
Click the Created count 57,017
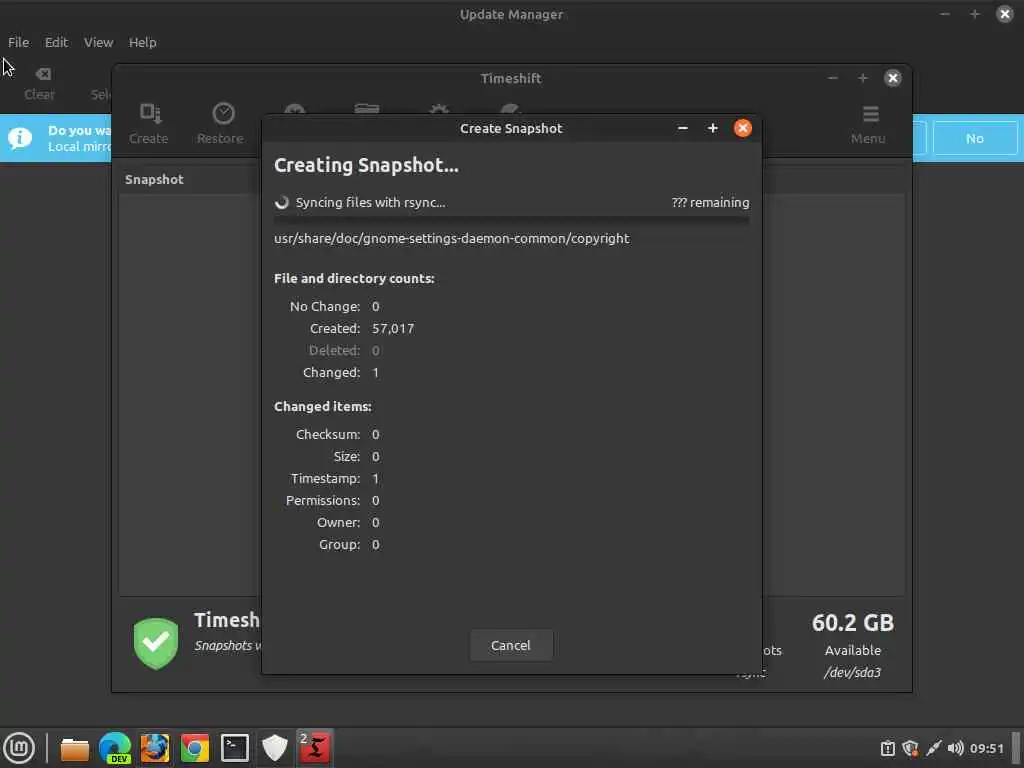(393, 328)
